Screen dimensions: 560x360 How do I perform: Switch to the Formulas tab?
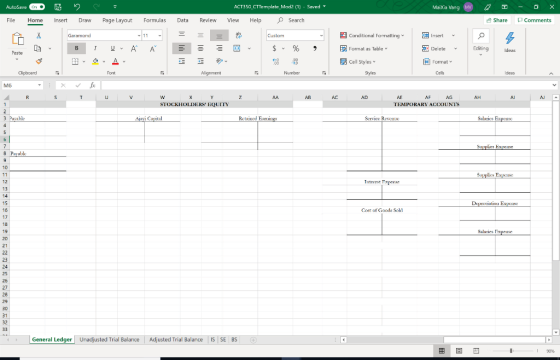pos(155,20)
